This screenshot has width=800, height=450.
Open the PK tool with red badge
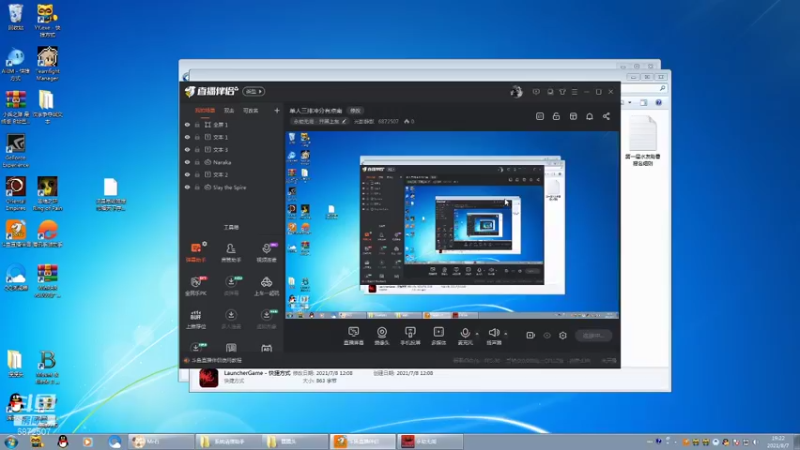pyautogui.click(x=196, y=286)
